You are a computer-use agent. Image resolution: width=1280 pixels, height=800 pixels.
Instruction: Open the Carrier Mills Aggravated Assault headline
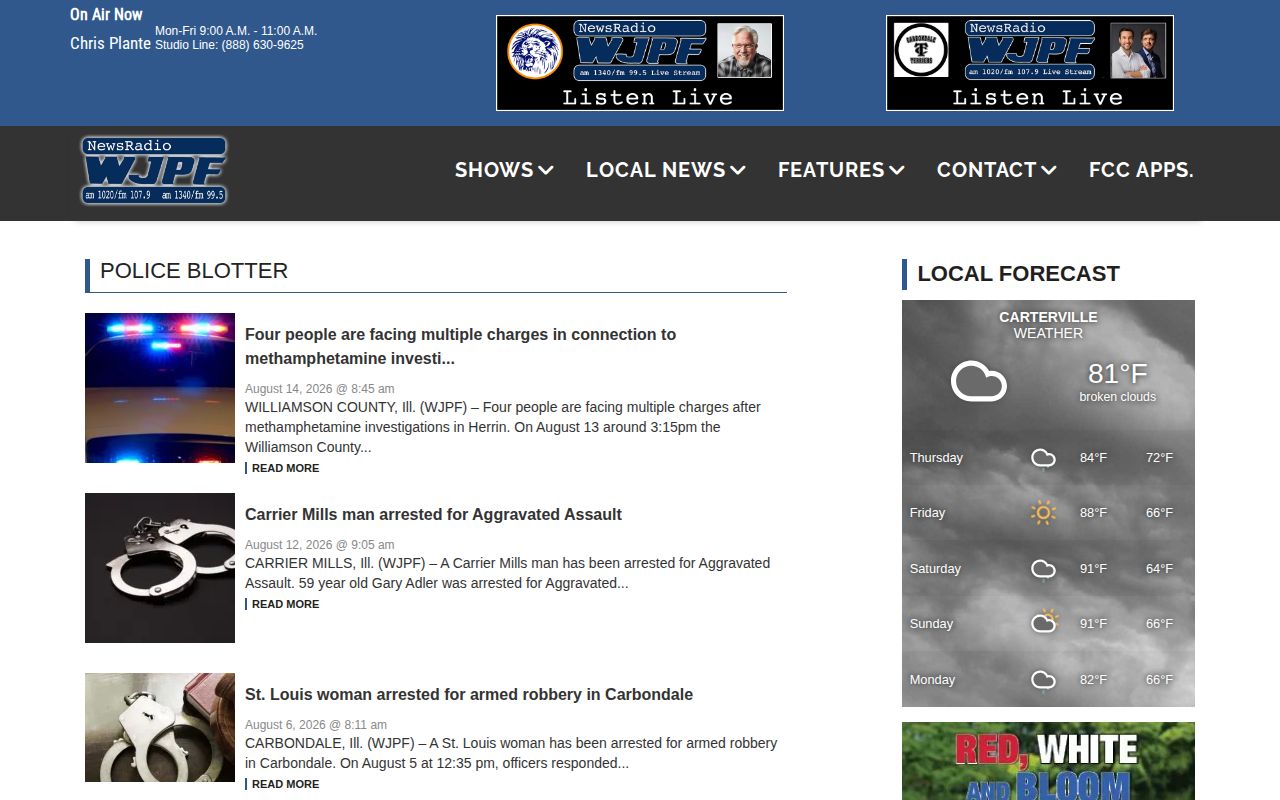point(433,514)
